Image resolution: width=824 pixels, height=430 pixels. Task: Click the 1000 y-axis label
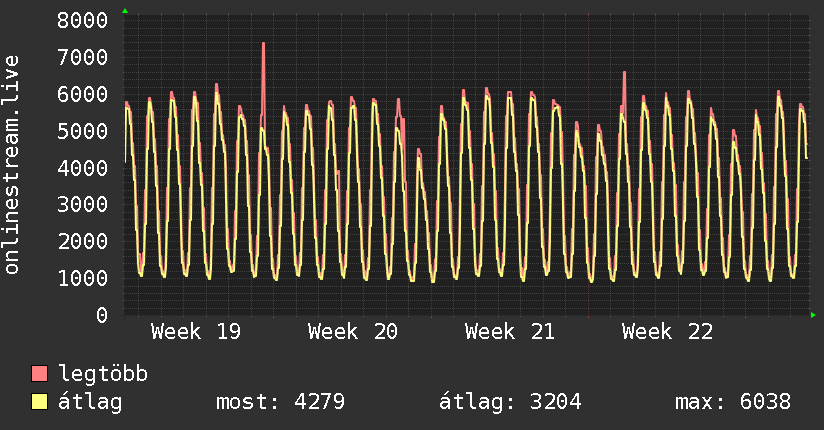(x=83, y=278)
